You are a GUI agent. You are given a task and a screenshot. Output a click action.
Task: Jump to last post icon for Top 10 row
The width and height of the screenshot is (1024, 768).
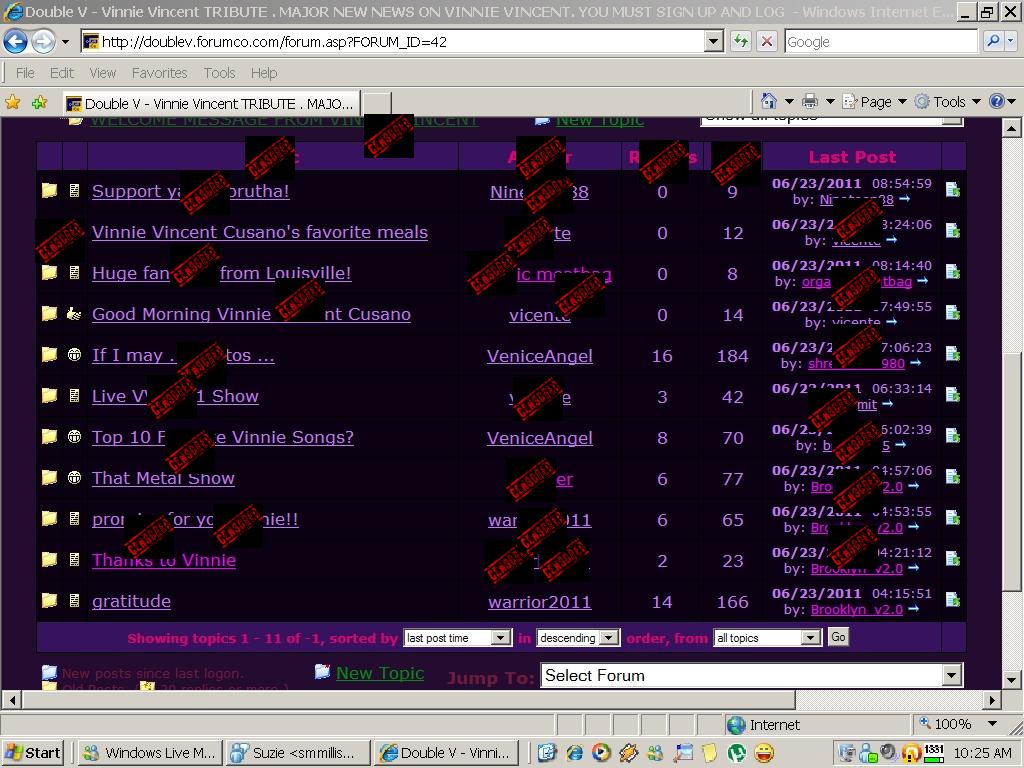(953, 436)
